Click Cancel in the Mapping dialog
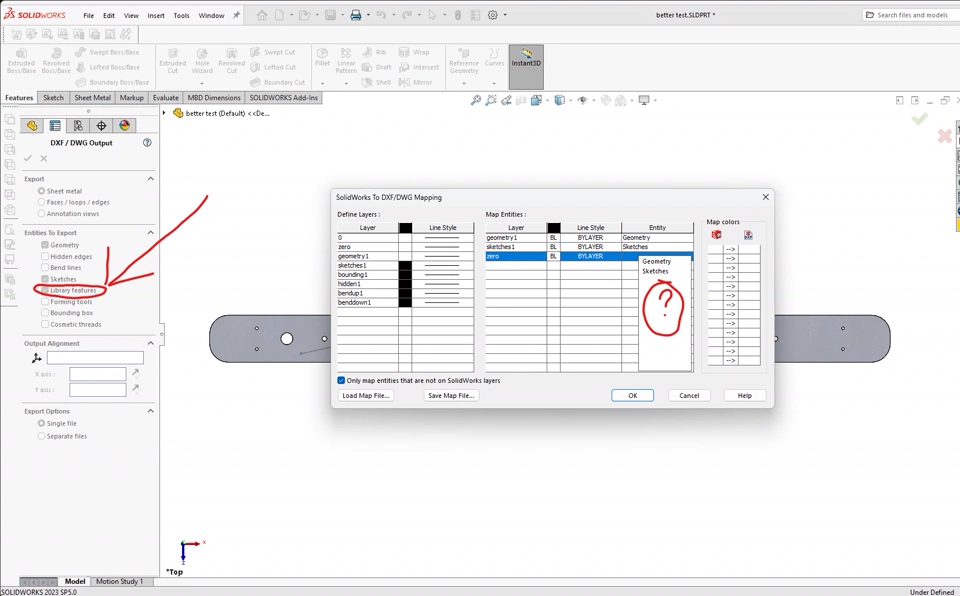Viewport: 960px width, 596px height. 689,396
